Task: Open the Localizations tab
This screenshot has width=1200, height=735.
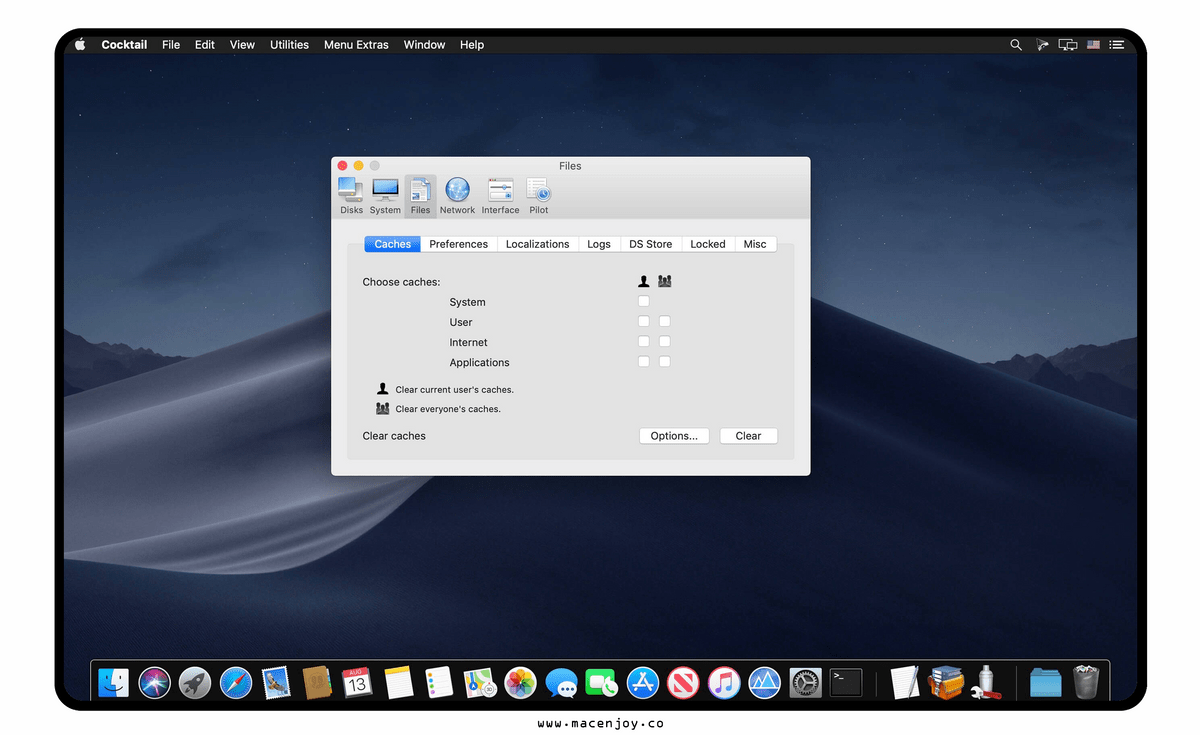Action: coord(537,244)
